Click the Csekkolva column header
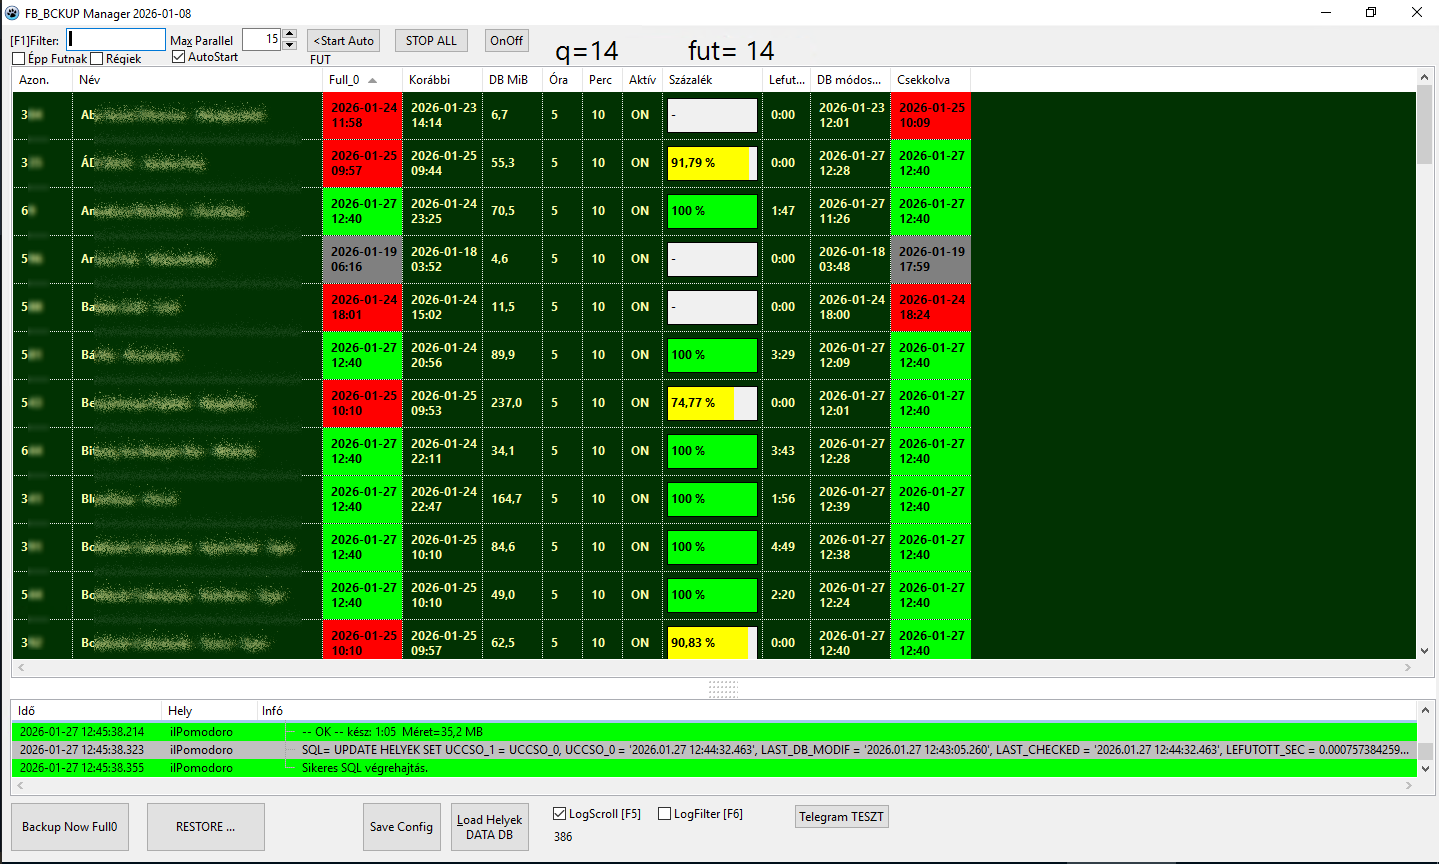 923,80
